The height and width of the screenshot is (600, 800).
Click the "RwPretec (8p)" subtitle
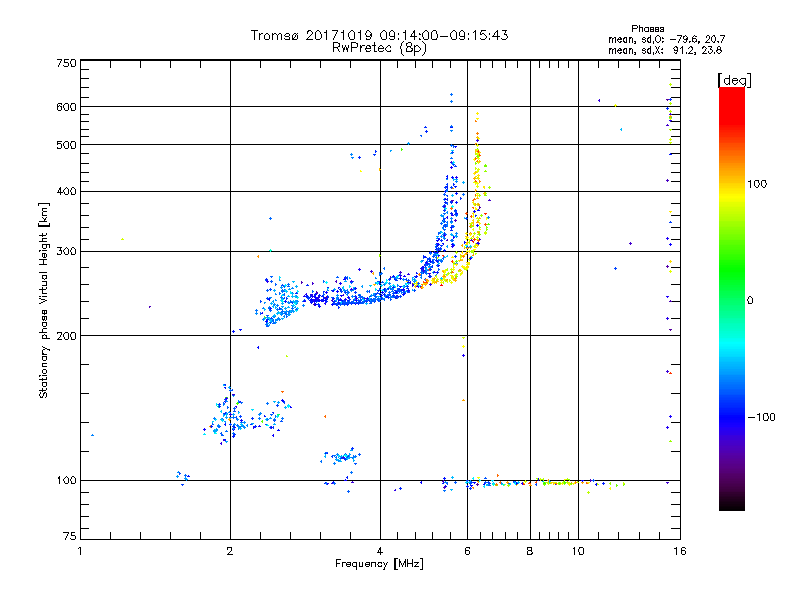(x=379, y=48)
